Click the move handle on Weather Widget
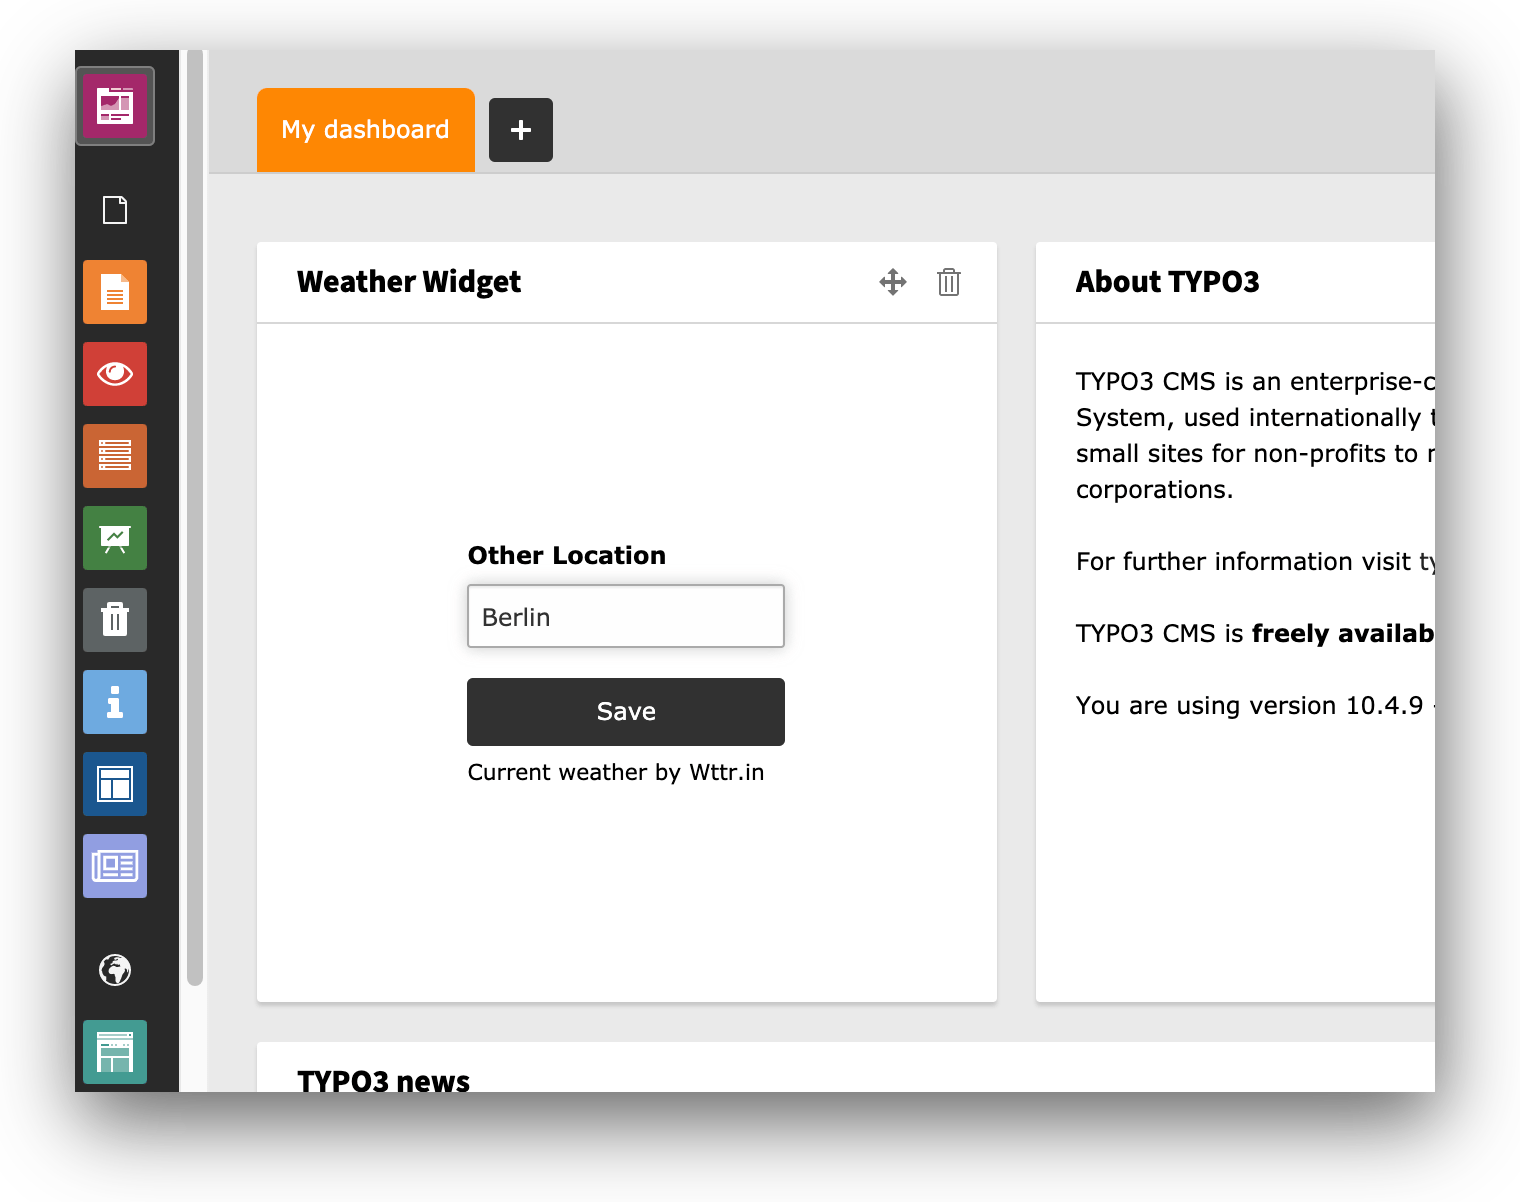 [x=893, y=282]
